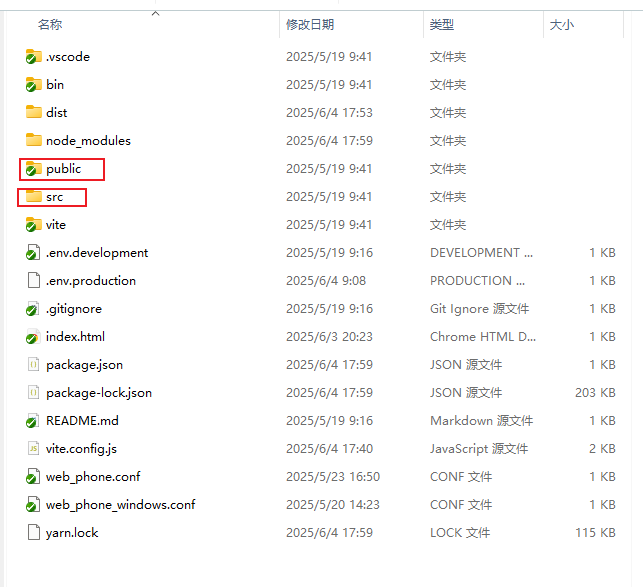Viewport: 643px width, 587px height.
Task: Click the 2 KB size value
Action: point(602,448)
